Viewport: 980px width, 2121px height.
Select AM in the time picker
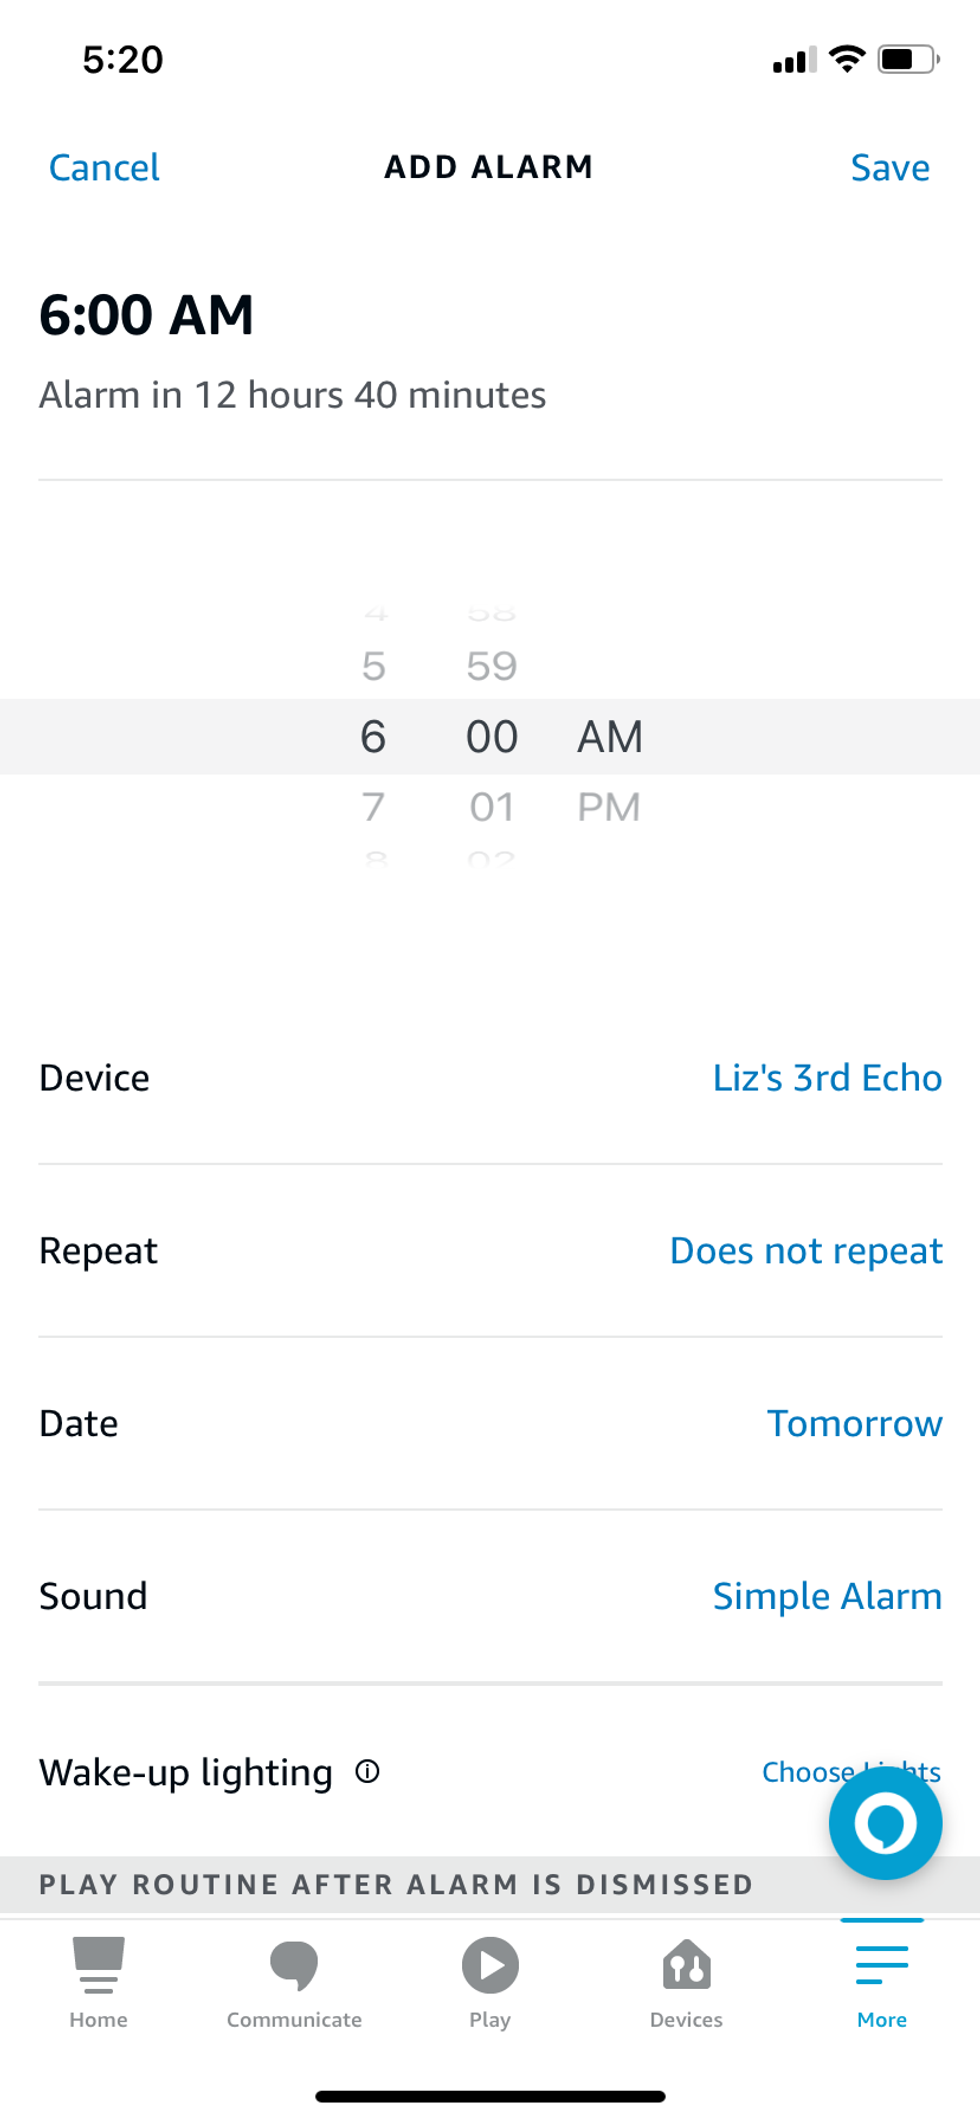click(609, 737)
